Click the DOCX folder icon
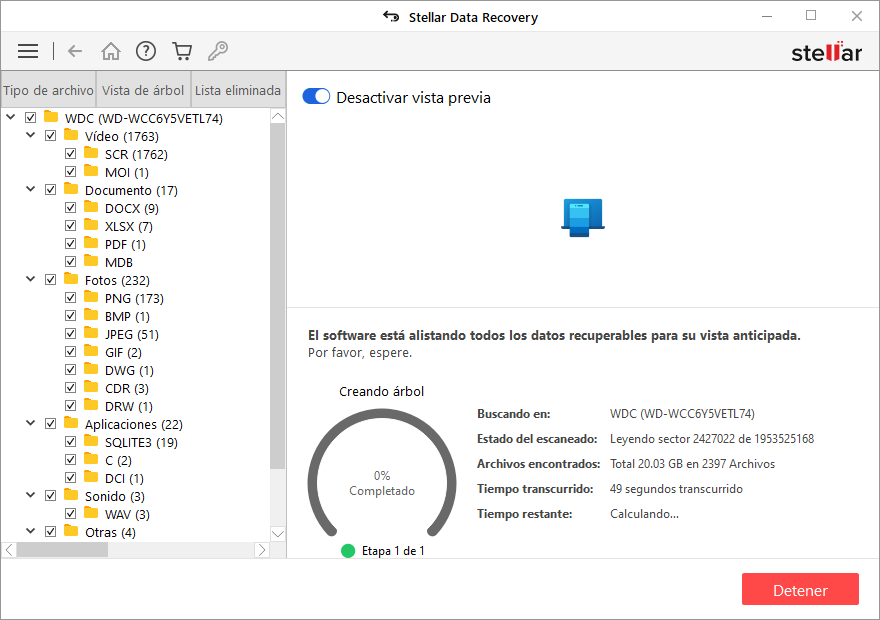880x620 pixels. coord(91,207)
